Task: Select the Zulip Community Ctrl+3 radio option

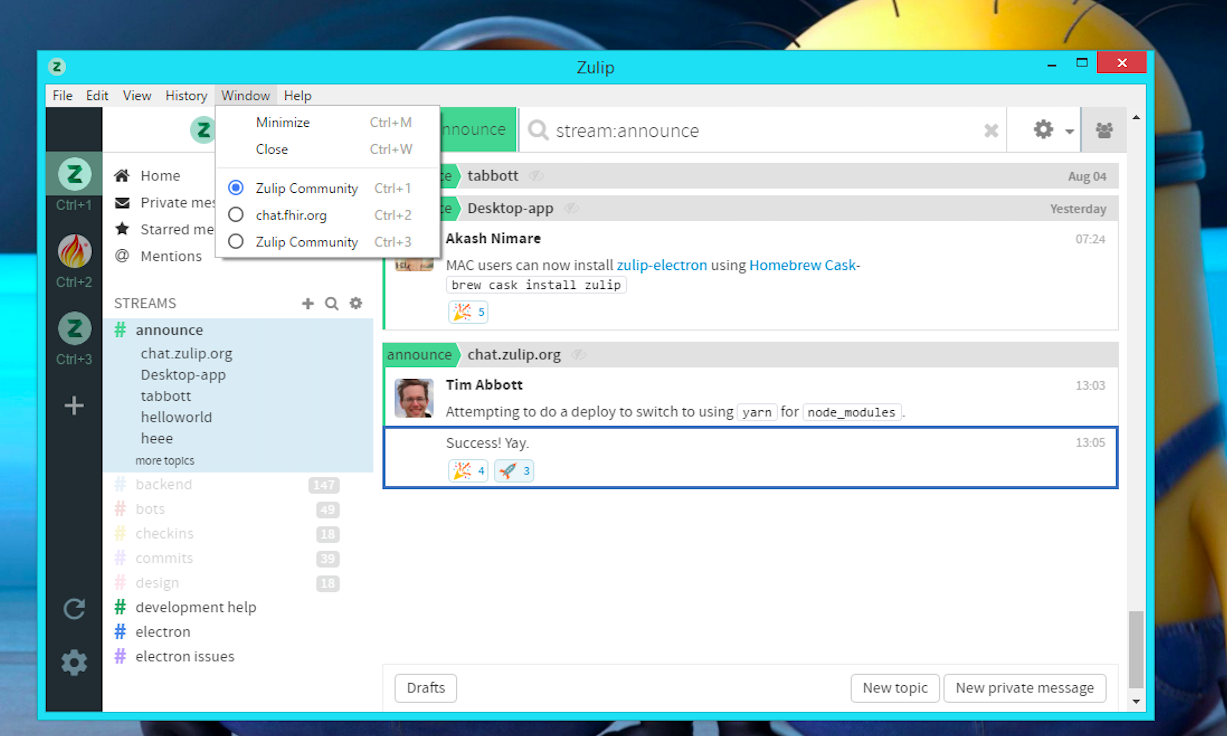Action: click(236, 242)
